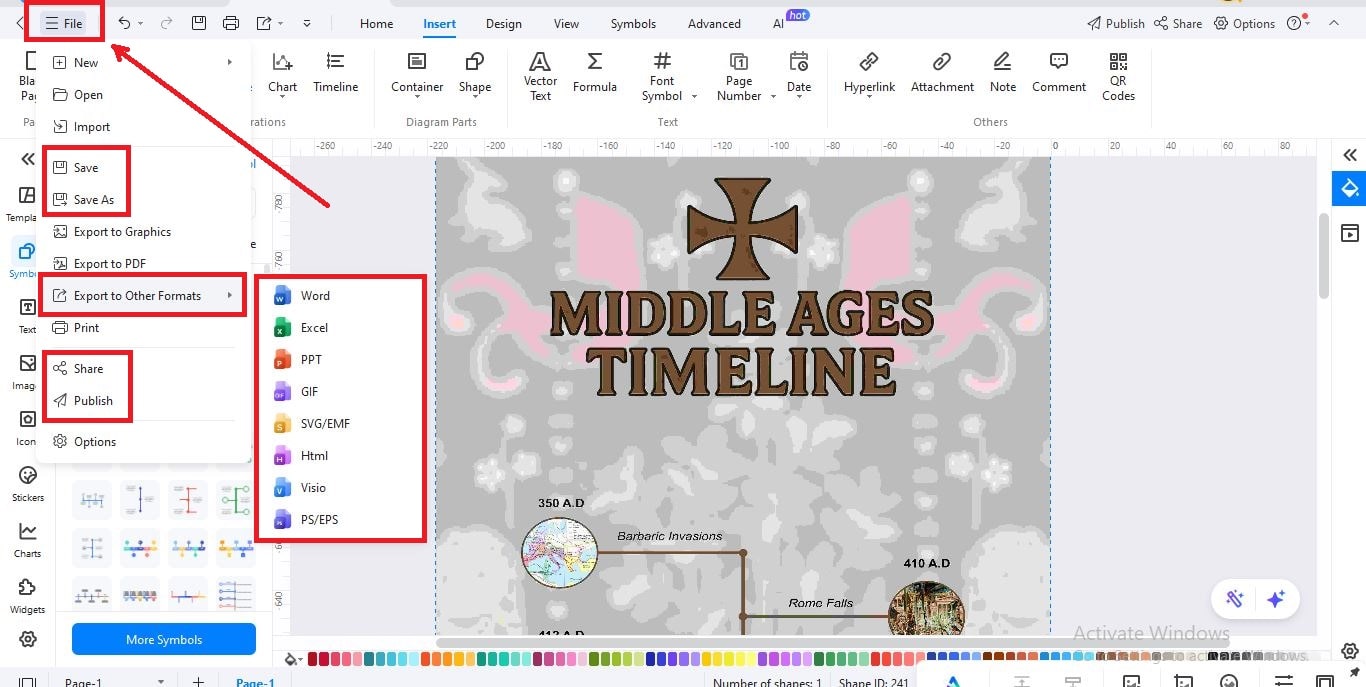Insert an Attachment
The image size is (1366, 687).
[941, 75]
